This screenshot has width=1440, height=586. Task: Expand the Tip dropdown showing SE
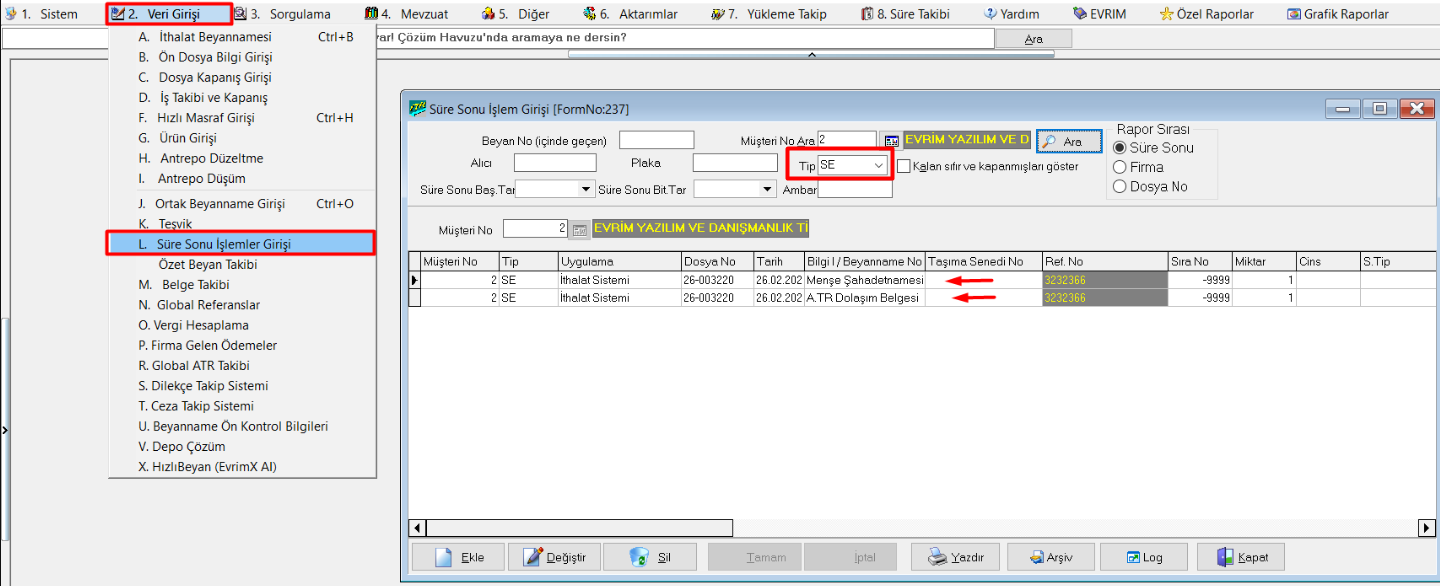878,165
